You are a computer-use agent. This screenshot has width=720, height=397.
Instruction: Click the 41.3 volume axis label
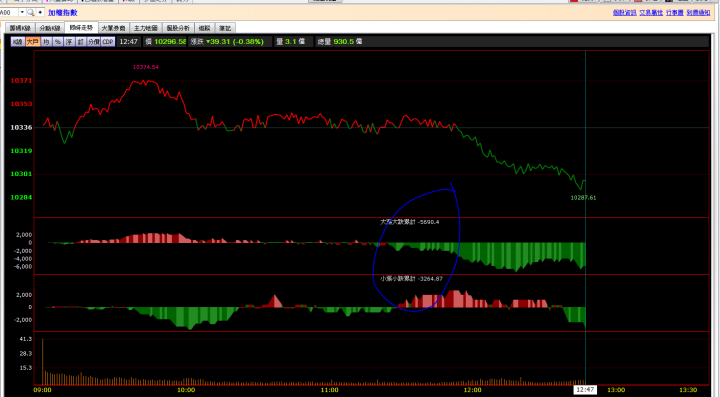[26, 339]
